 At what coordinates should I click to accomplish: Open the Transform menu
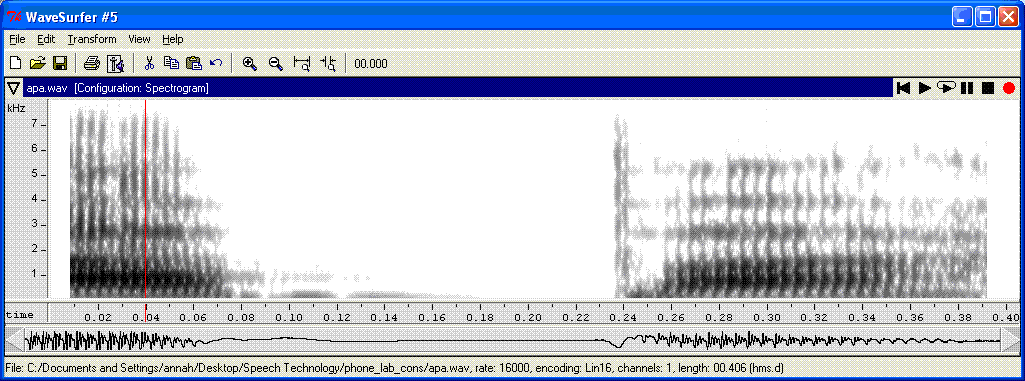(92, 39)
